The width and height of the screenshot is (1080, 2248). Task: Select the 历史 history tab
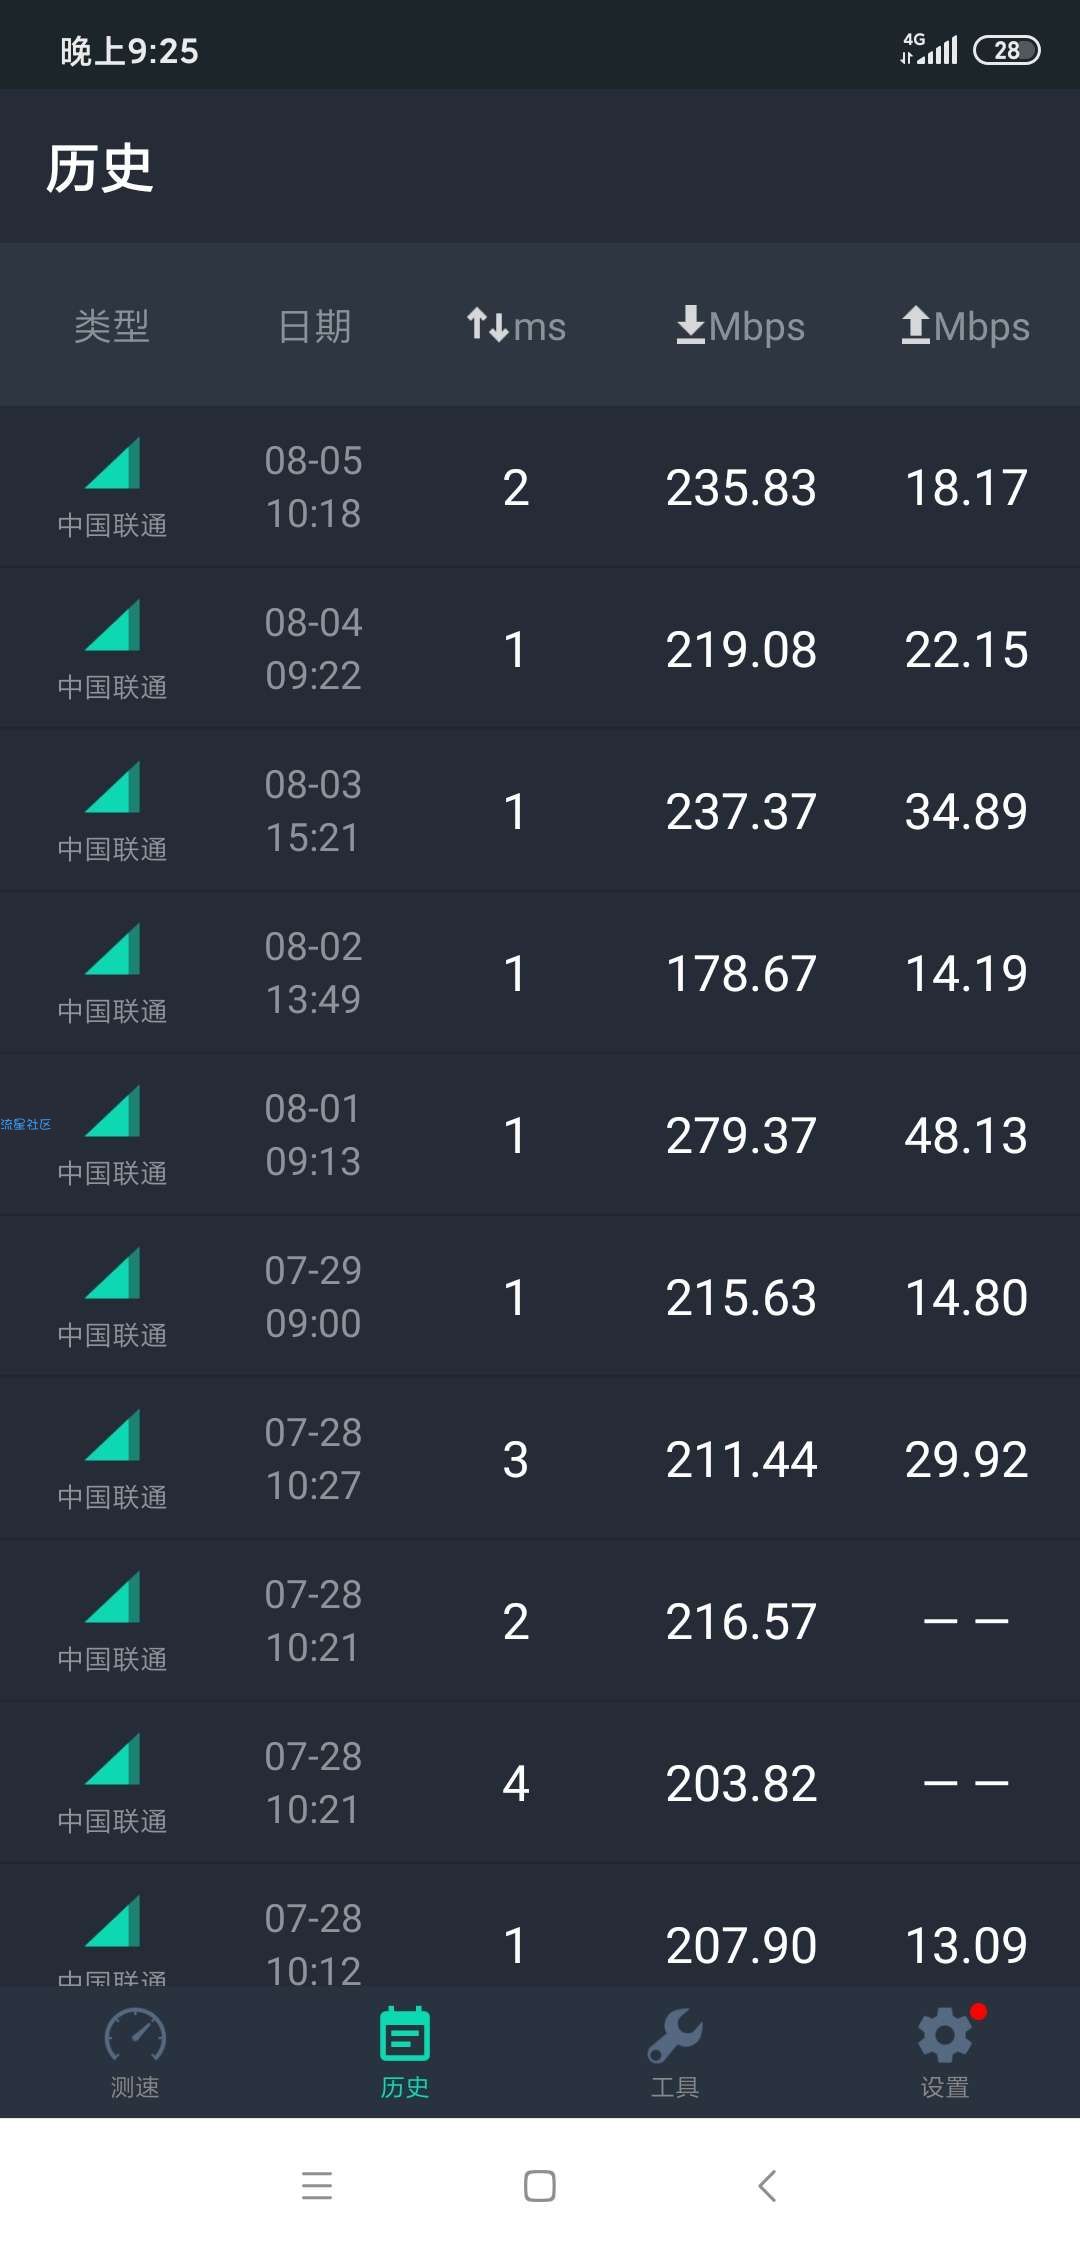click(x=405, y=2053)
